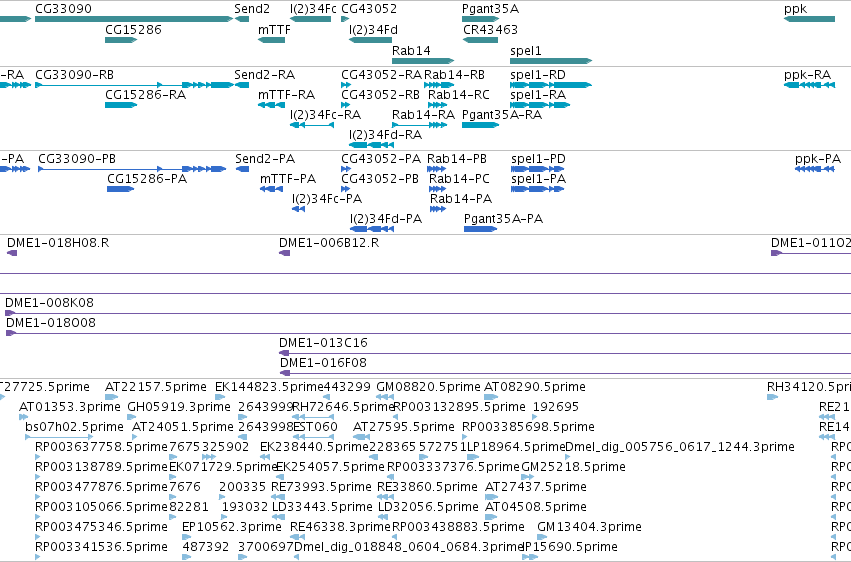Click the spel1-PA protein label
Image resolution: width=851 pixels, height=562 pixels.
(x=538, y=178)
